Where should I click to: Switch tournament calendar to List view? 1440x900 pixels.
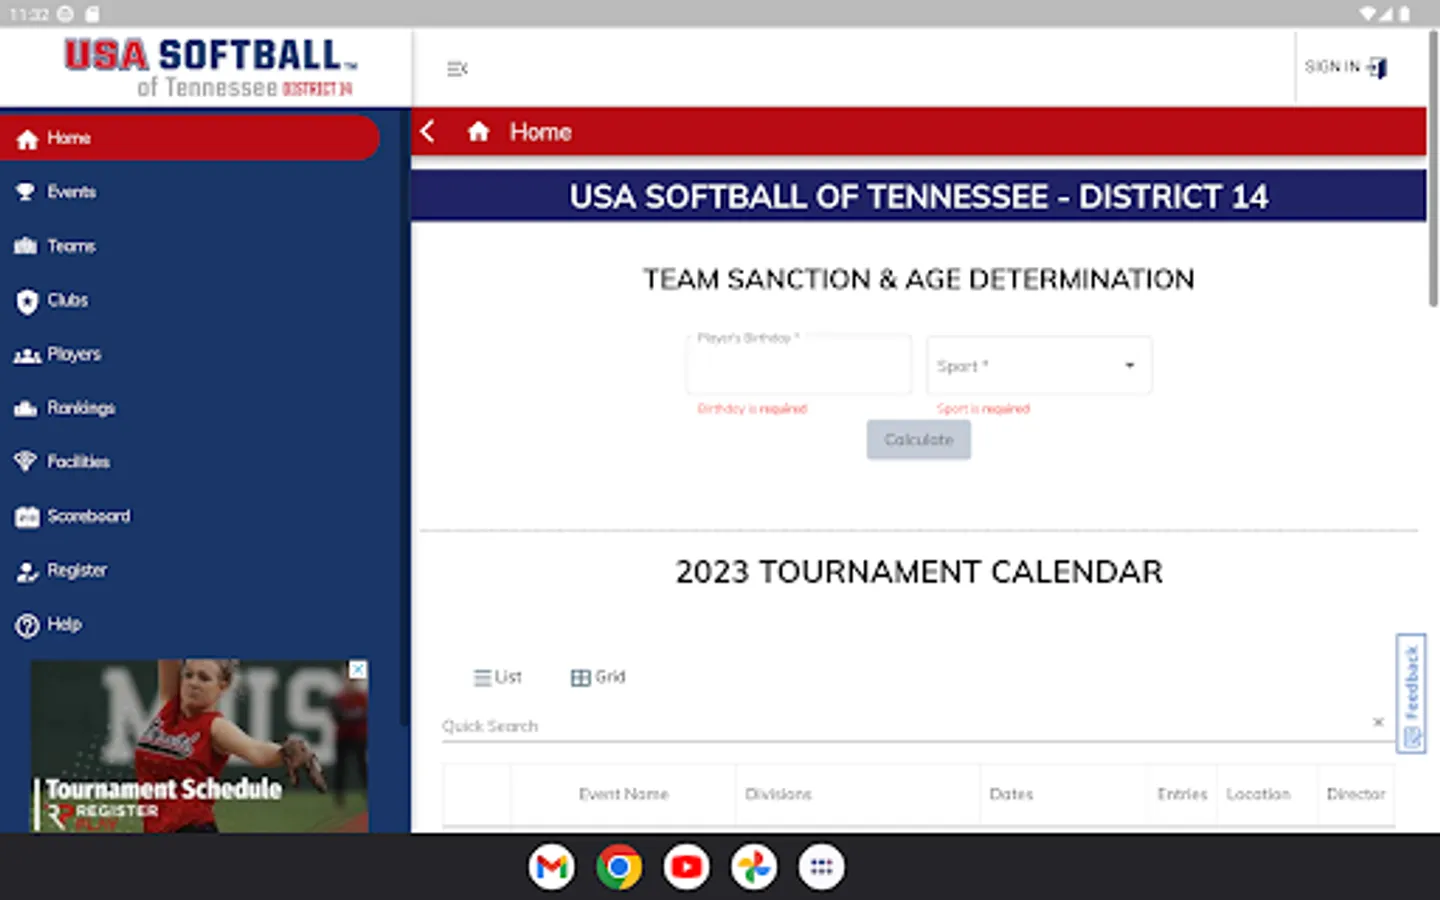[498, 677]
